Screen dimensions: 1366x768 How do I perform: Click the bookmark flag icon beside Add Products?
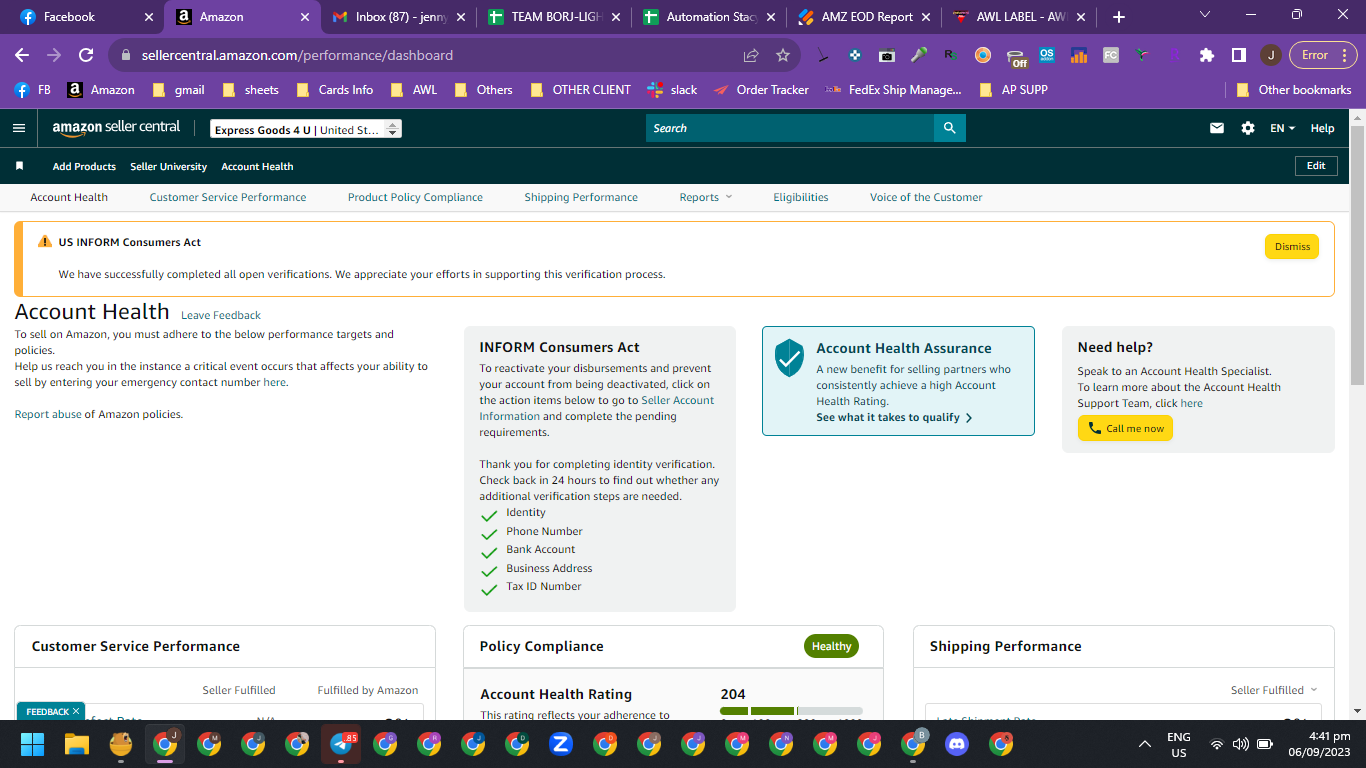pyautogui.click(x=19, y=166)
